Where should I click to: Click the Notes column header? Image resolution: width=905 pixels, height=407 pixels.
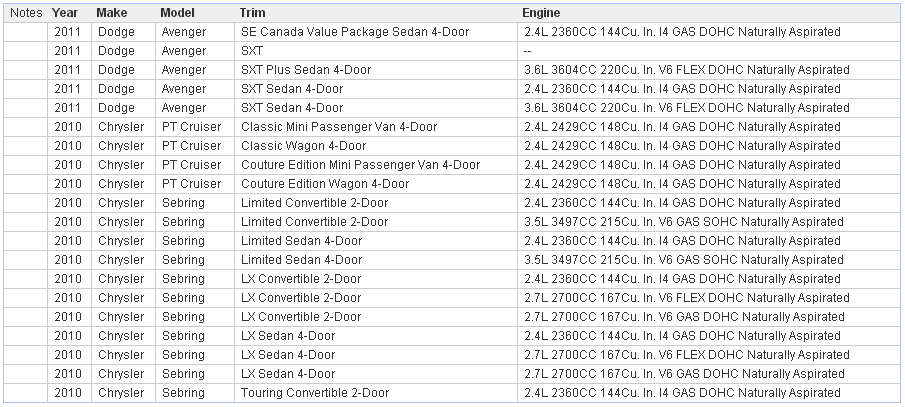pyautogui.click(x=25, y=13)
